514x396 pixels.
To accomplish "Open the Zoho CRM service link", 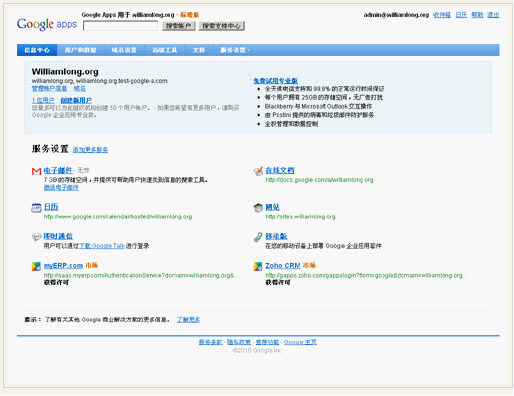I will point(283,266).
